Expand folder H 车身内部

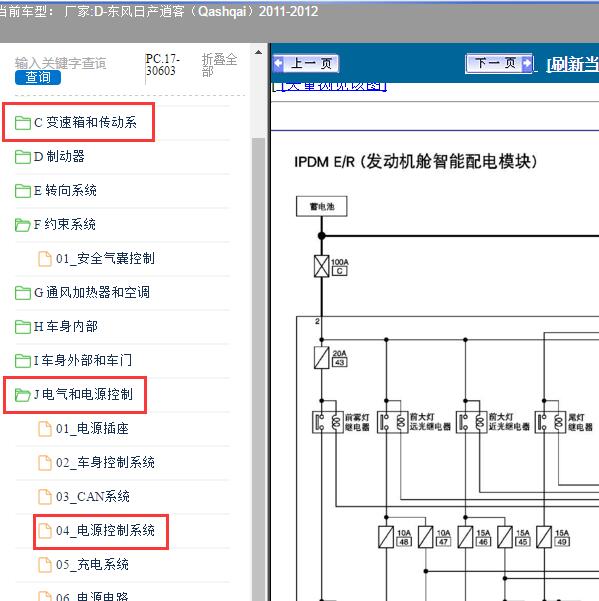coord(66,327)
